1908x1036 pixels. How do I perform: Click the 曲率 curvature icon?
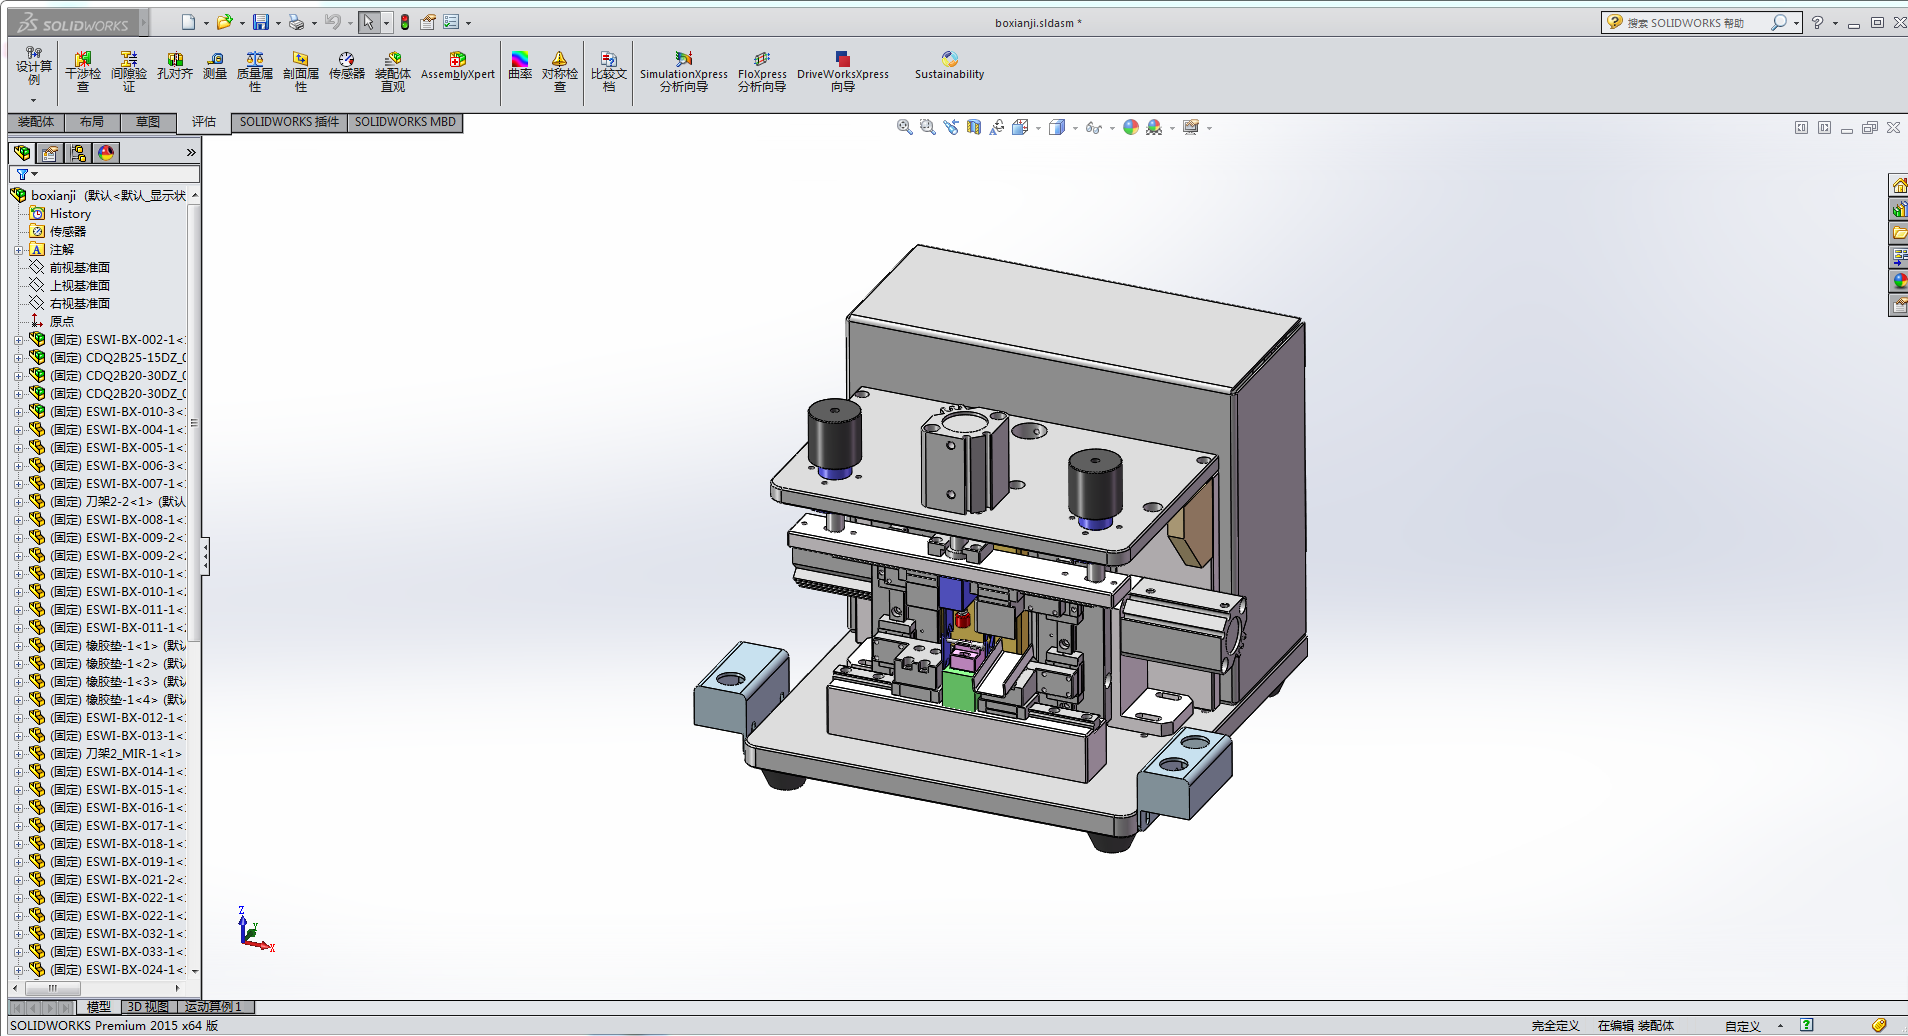[x=520, y=66]
